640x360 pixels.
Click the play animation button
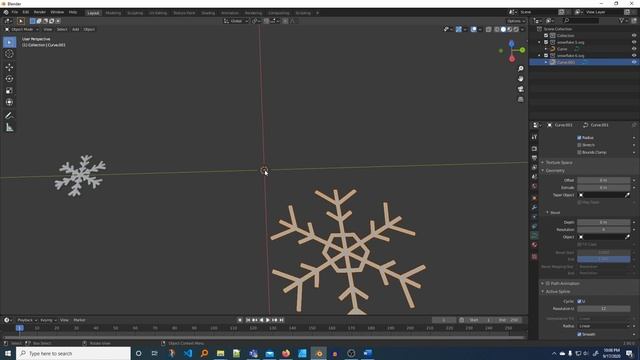click(268, 320)
